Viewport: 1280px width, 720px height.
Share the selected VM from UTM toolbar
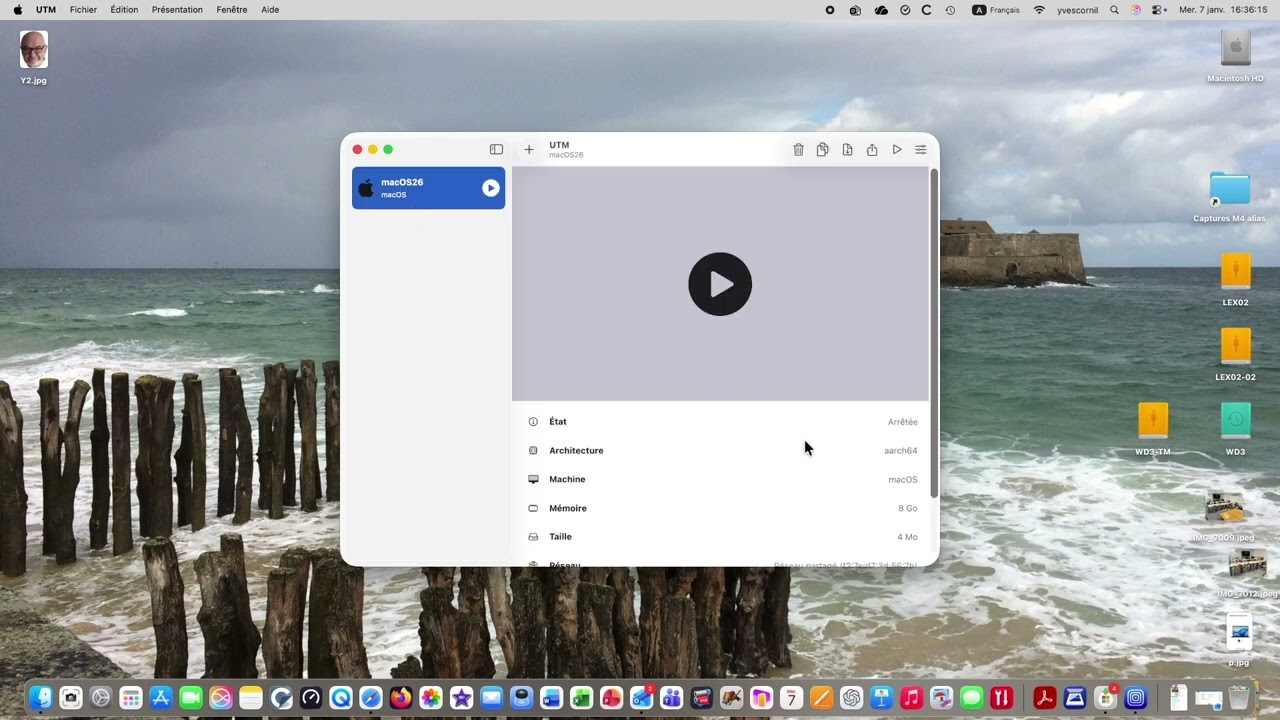pyautogui.click(x=872, y=149)
